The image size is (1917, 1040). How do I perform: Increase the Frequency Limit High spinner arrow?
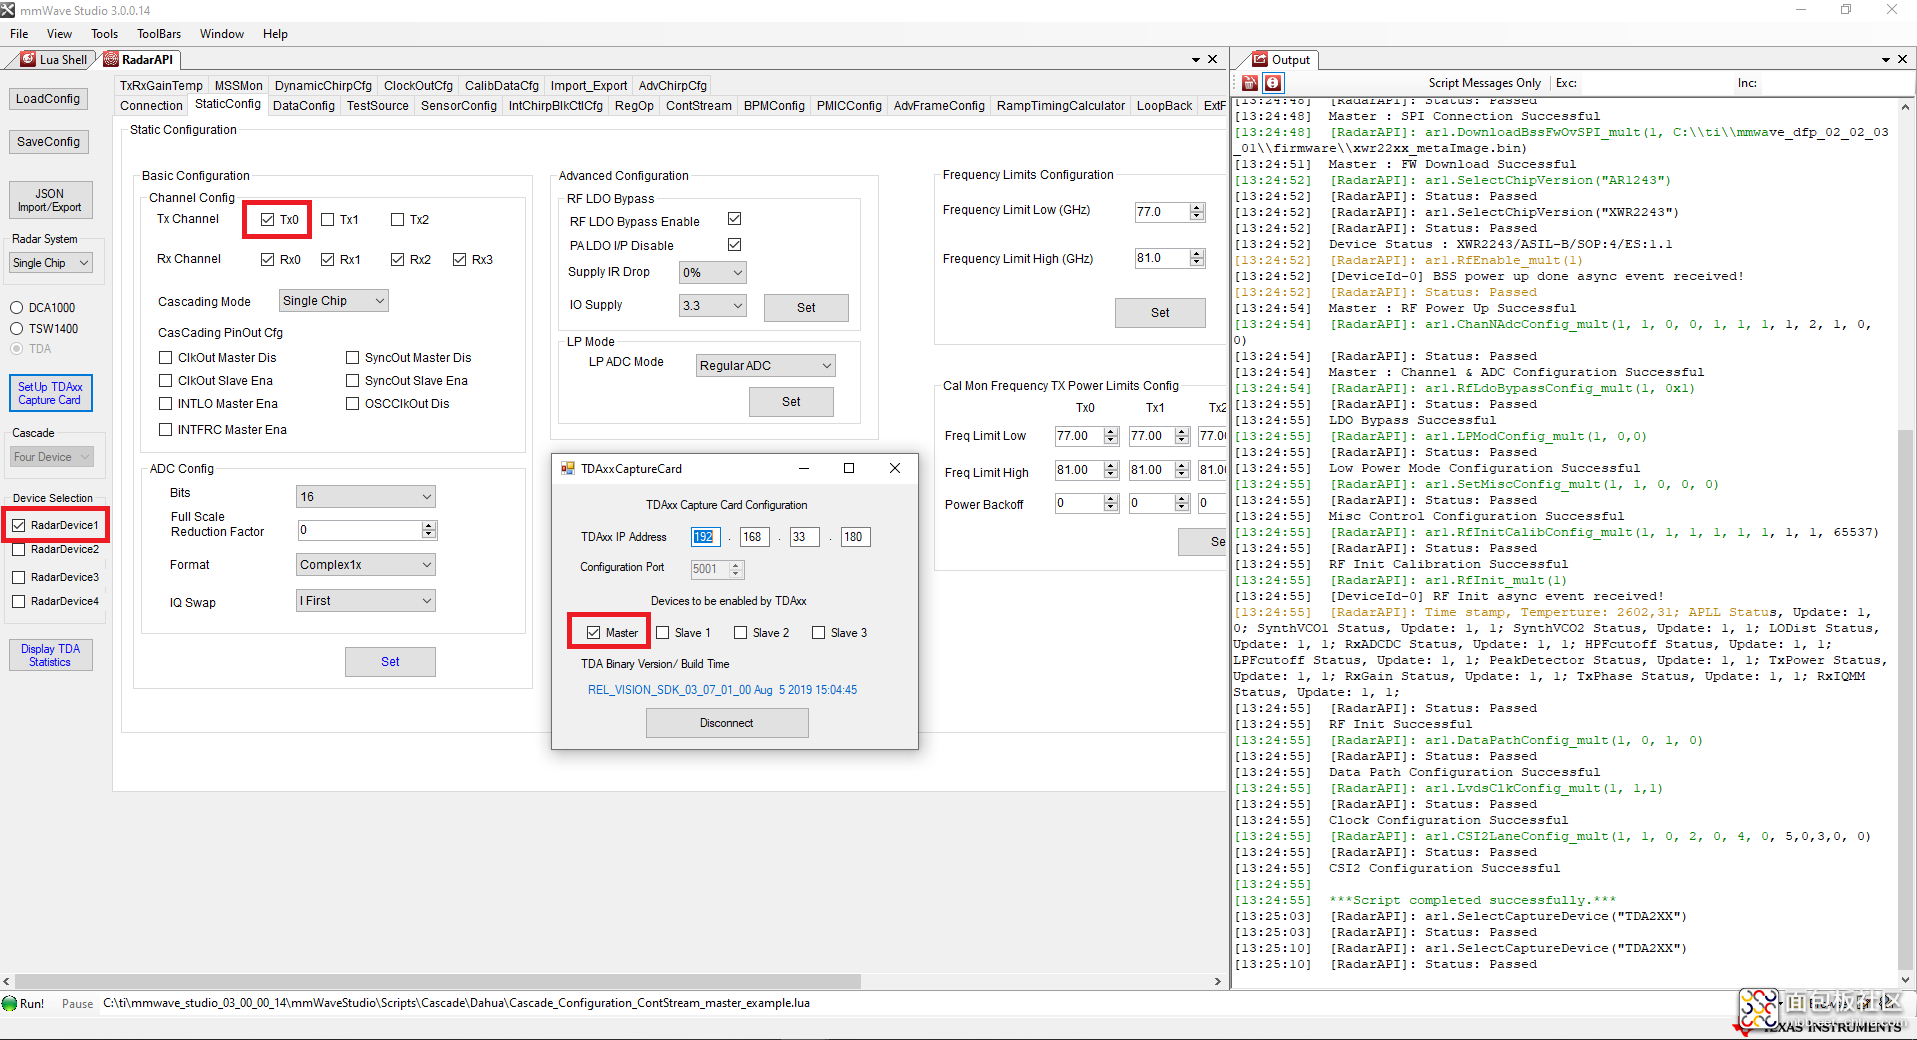click(1197, 254)
